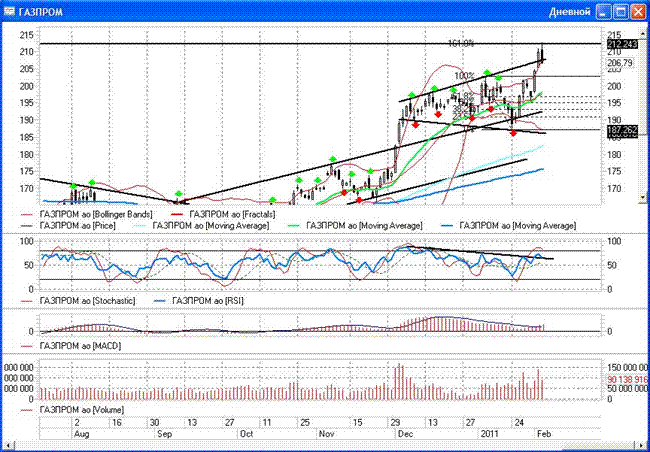Click the date label 24 on time axis
Screen dimensions: 650x452
tap(519, 423)
